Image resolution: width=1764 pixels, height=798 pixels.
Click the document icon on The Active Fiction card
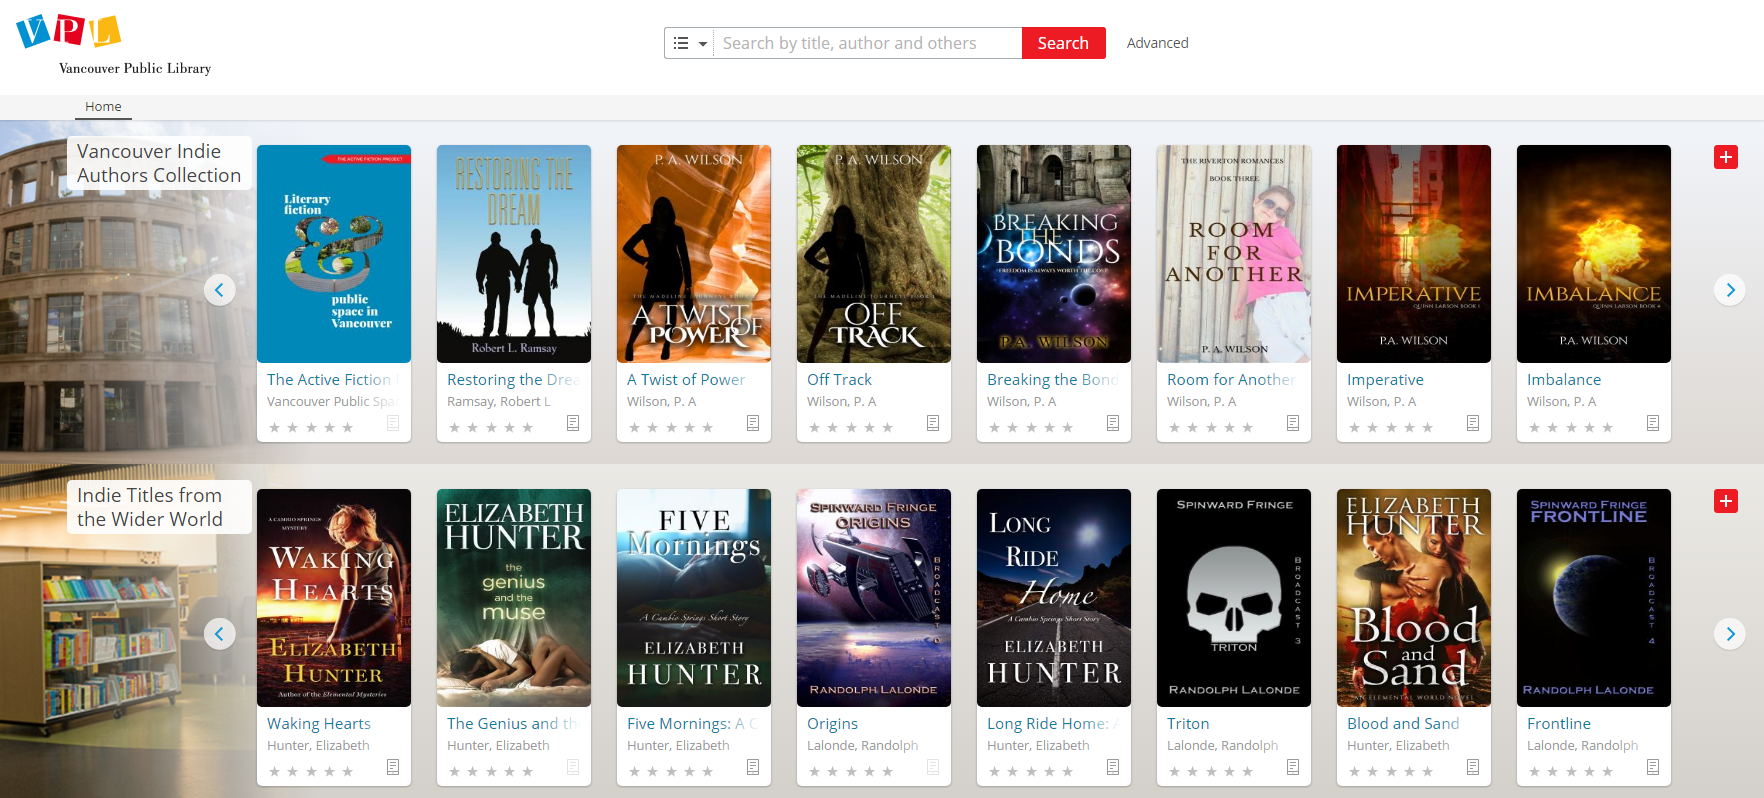393,423
